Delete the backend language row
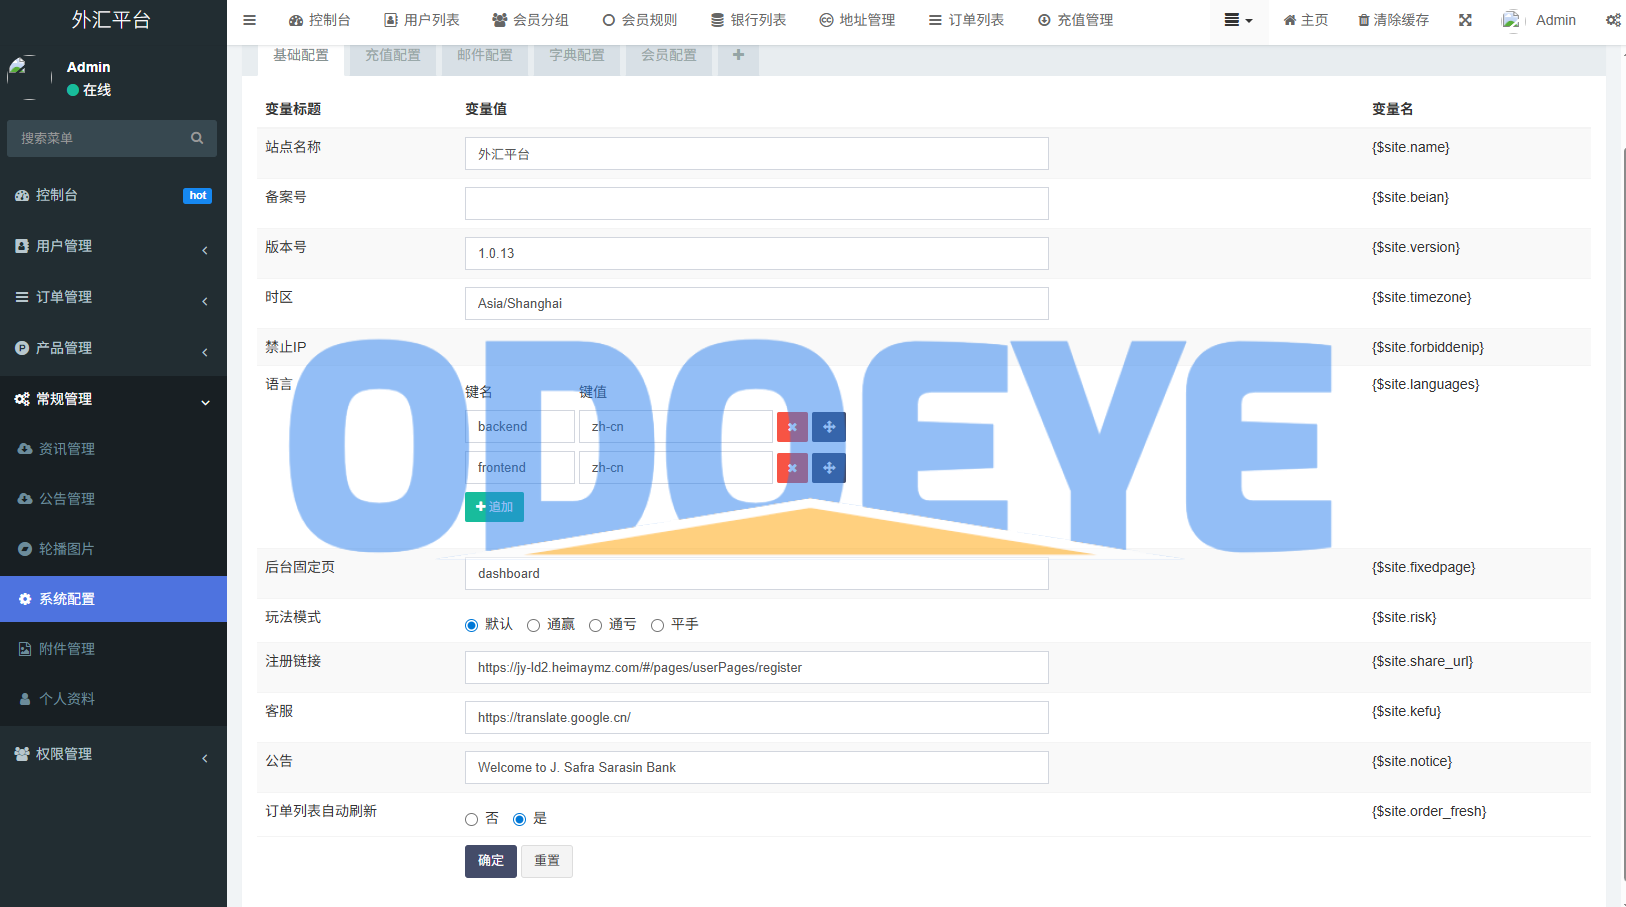Viewport: 1626px width, 907px height. click(792, 427)
